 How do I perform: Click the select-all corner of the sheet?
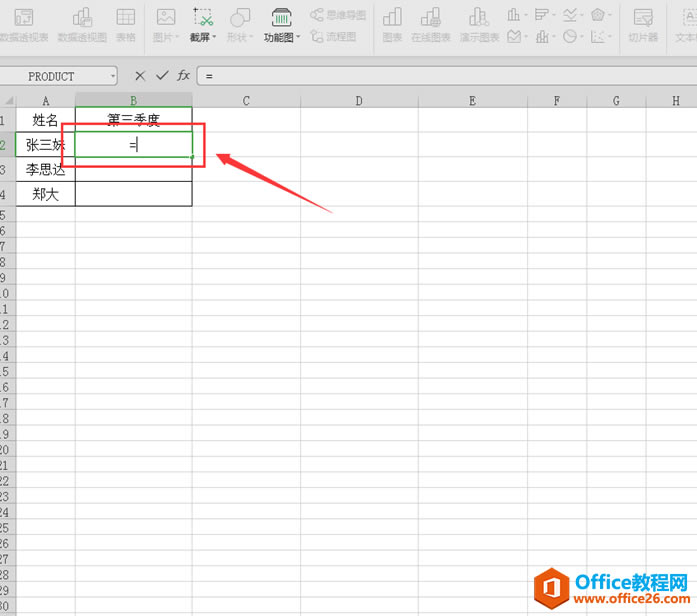click(x=8, y=100)
